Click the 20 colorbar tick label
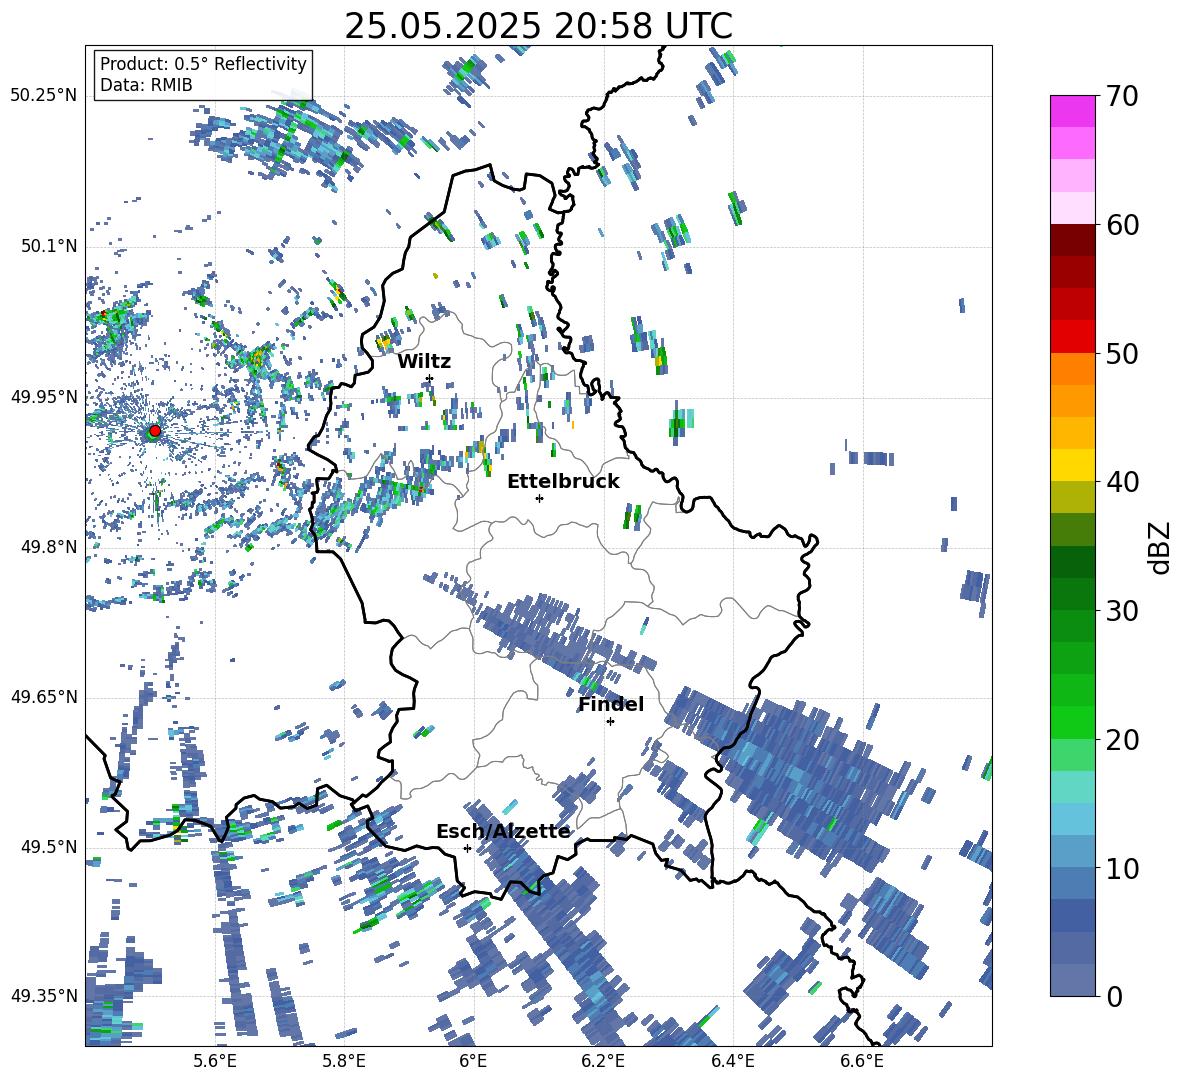Image resolution: width=1184 pixels, height=1081 pixels. [x=1122, y=740]
